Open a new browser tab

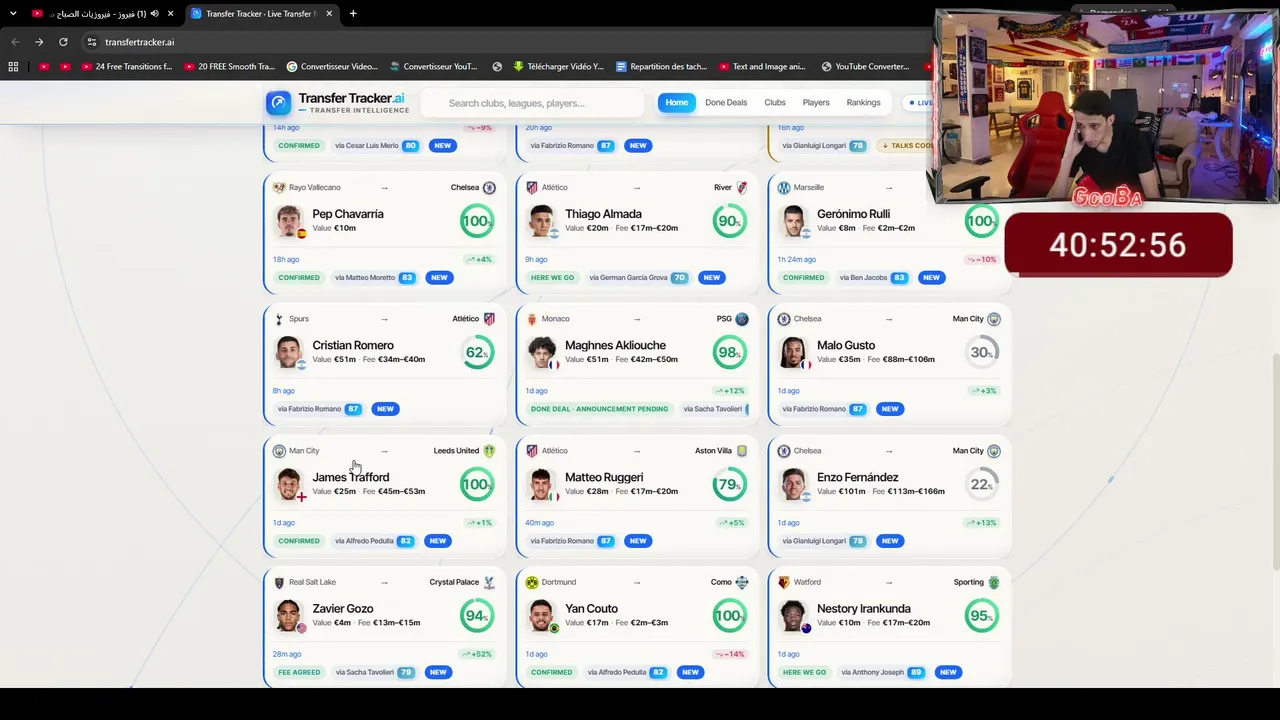point(353,14)
